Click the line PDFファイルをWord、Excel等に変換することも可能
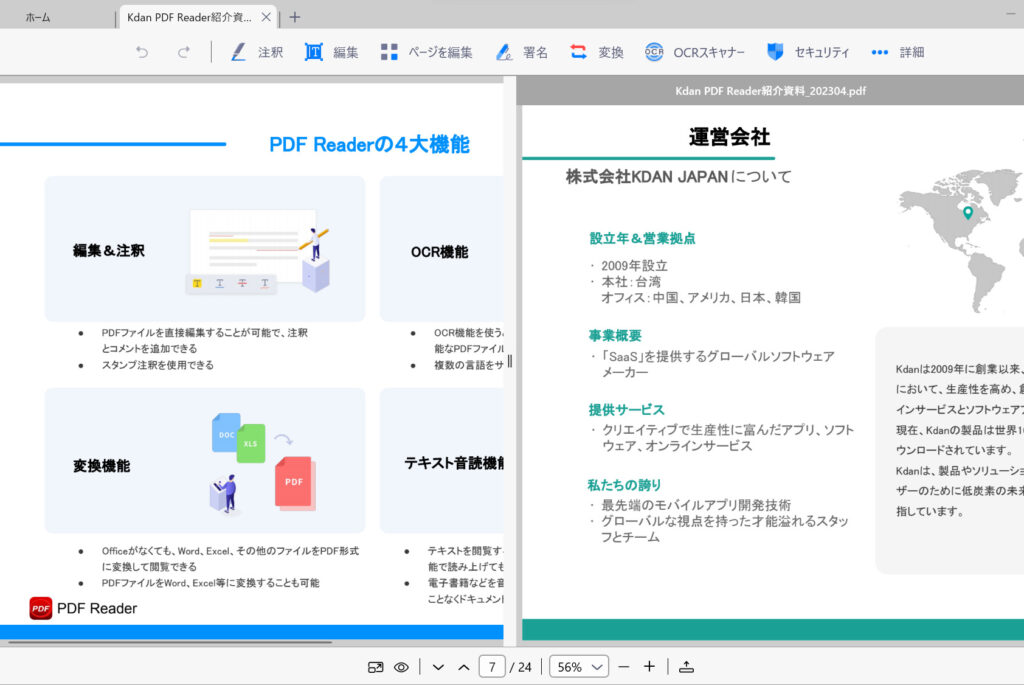The width and height of the screenshot is (1024, 685). (x=210, y=582)
